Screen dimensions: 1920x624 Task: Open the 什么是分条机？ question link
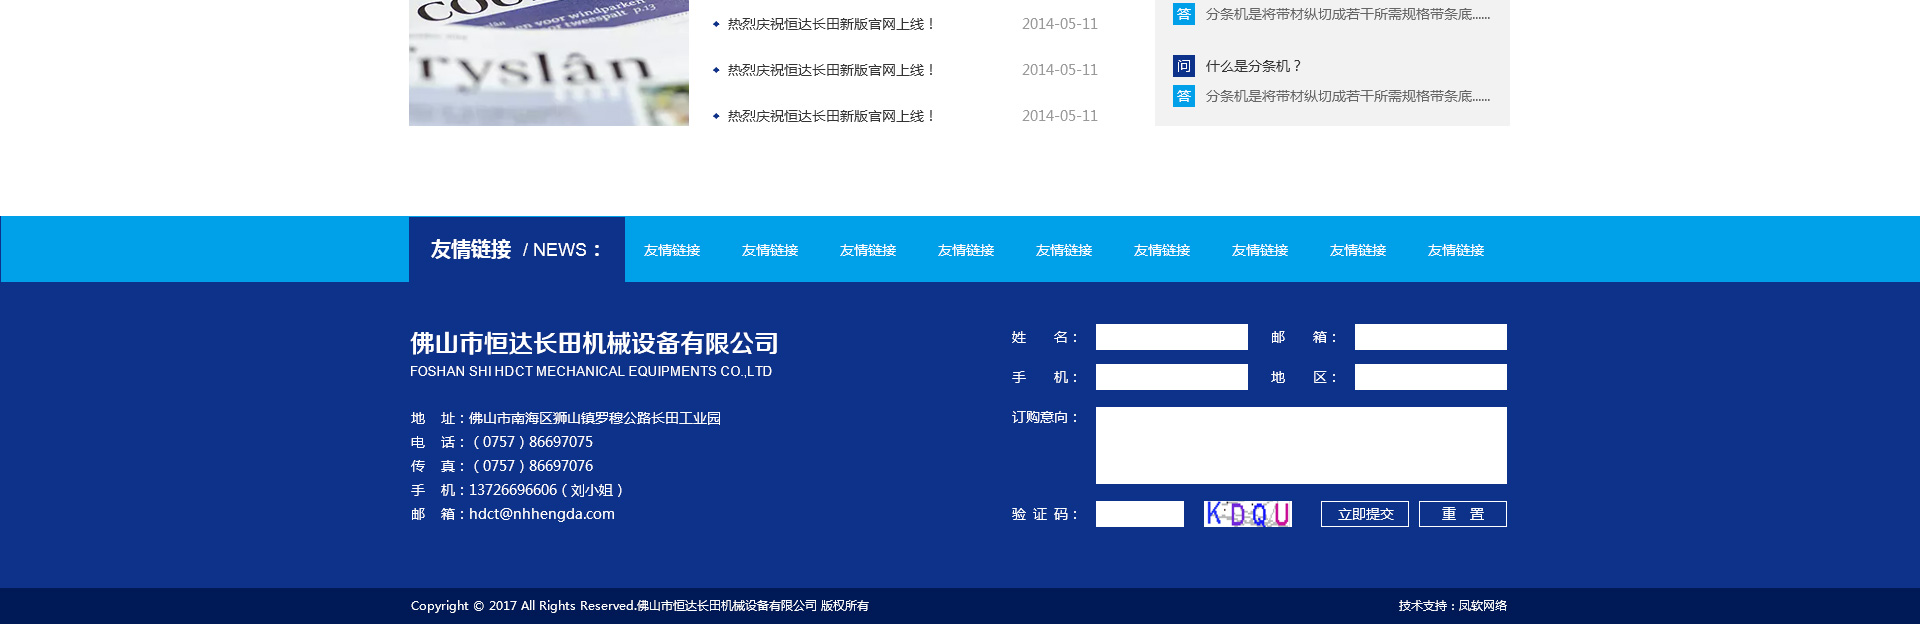1253,66
